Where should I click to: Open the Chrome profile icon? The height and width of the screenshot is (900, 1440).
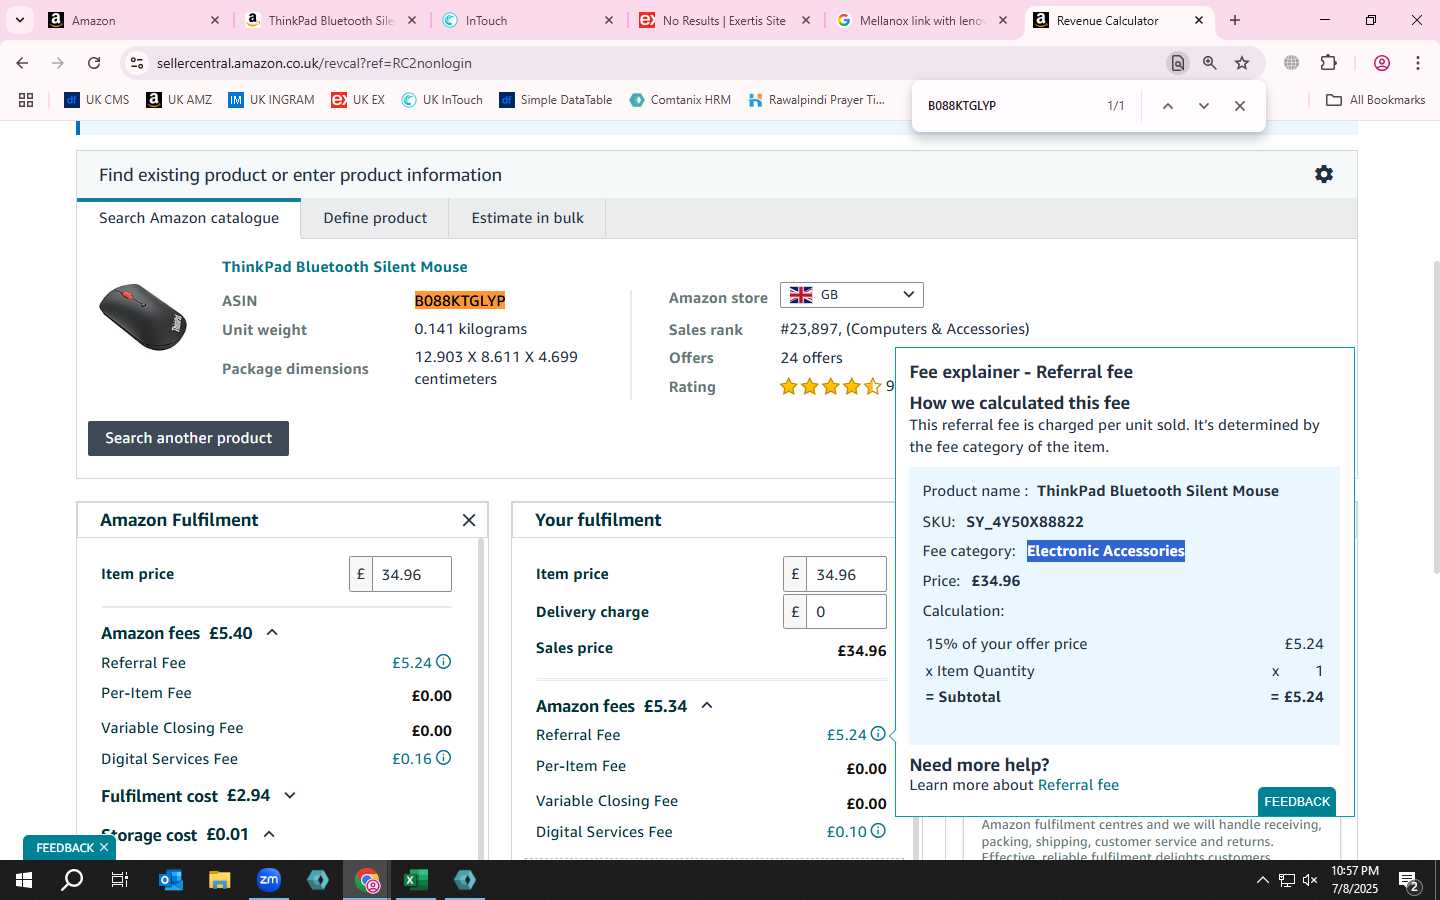tap(1382, 63)
